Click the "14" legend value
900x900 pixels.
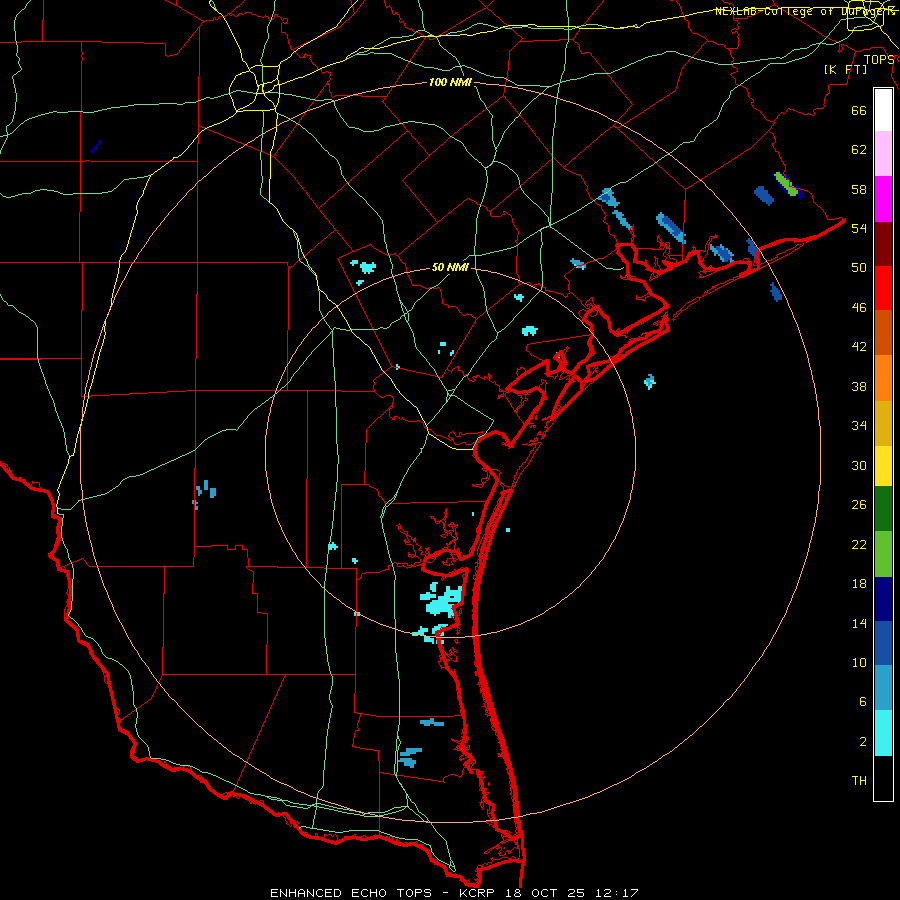coord(859,623)
